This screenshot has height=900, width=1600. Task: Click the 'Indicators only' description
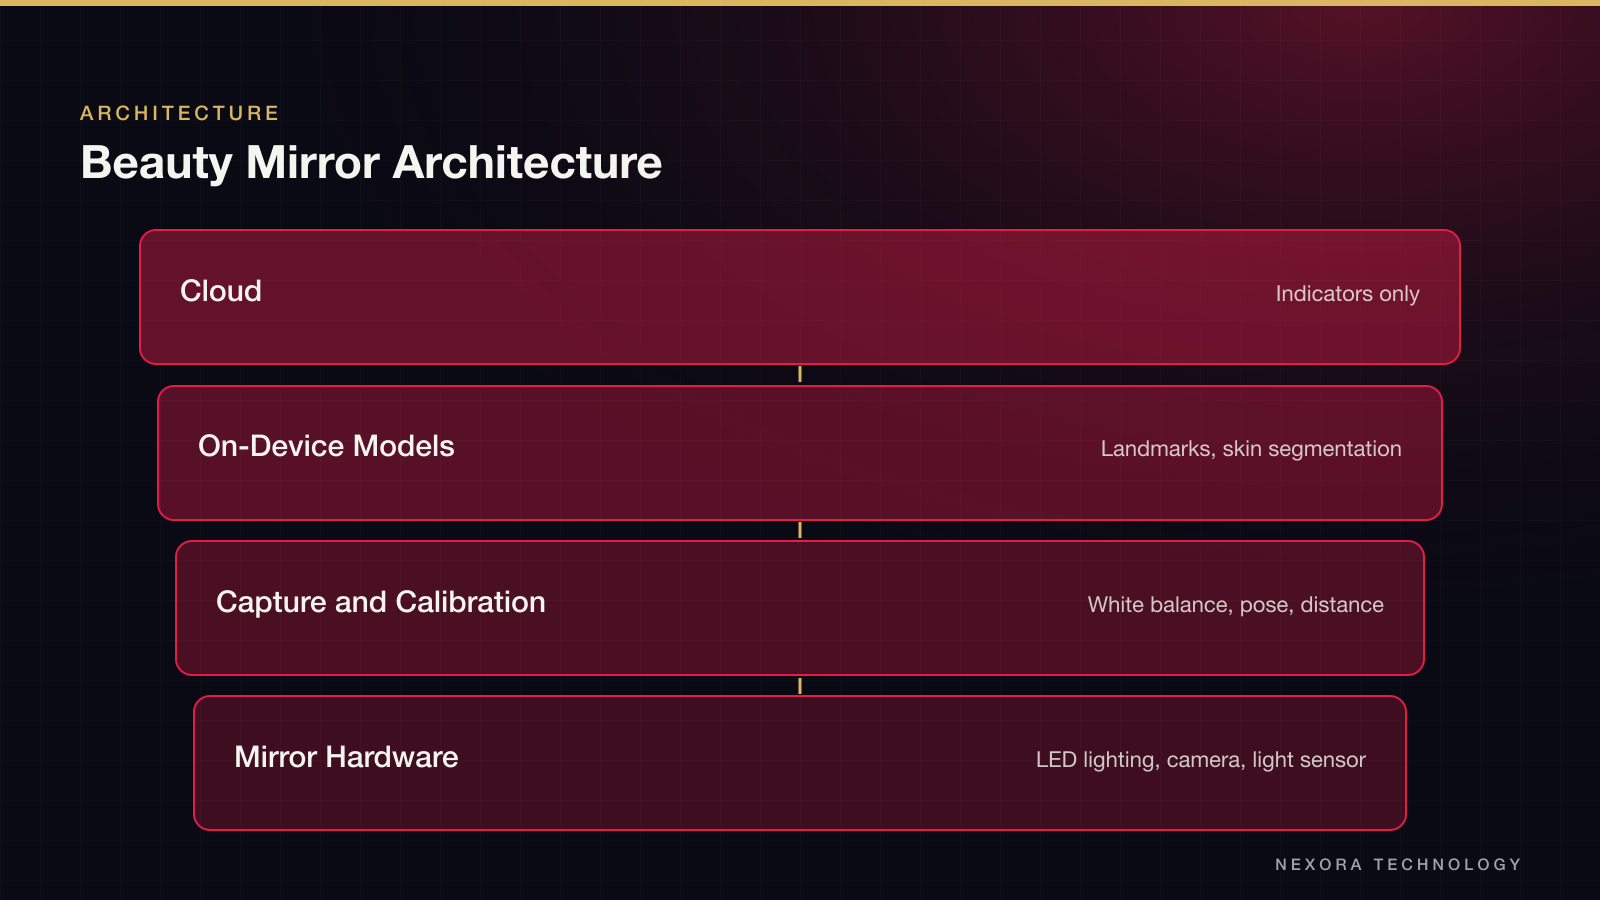pyautogui.click(x=1347, y=294)
